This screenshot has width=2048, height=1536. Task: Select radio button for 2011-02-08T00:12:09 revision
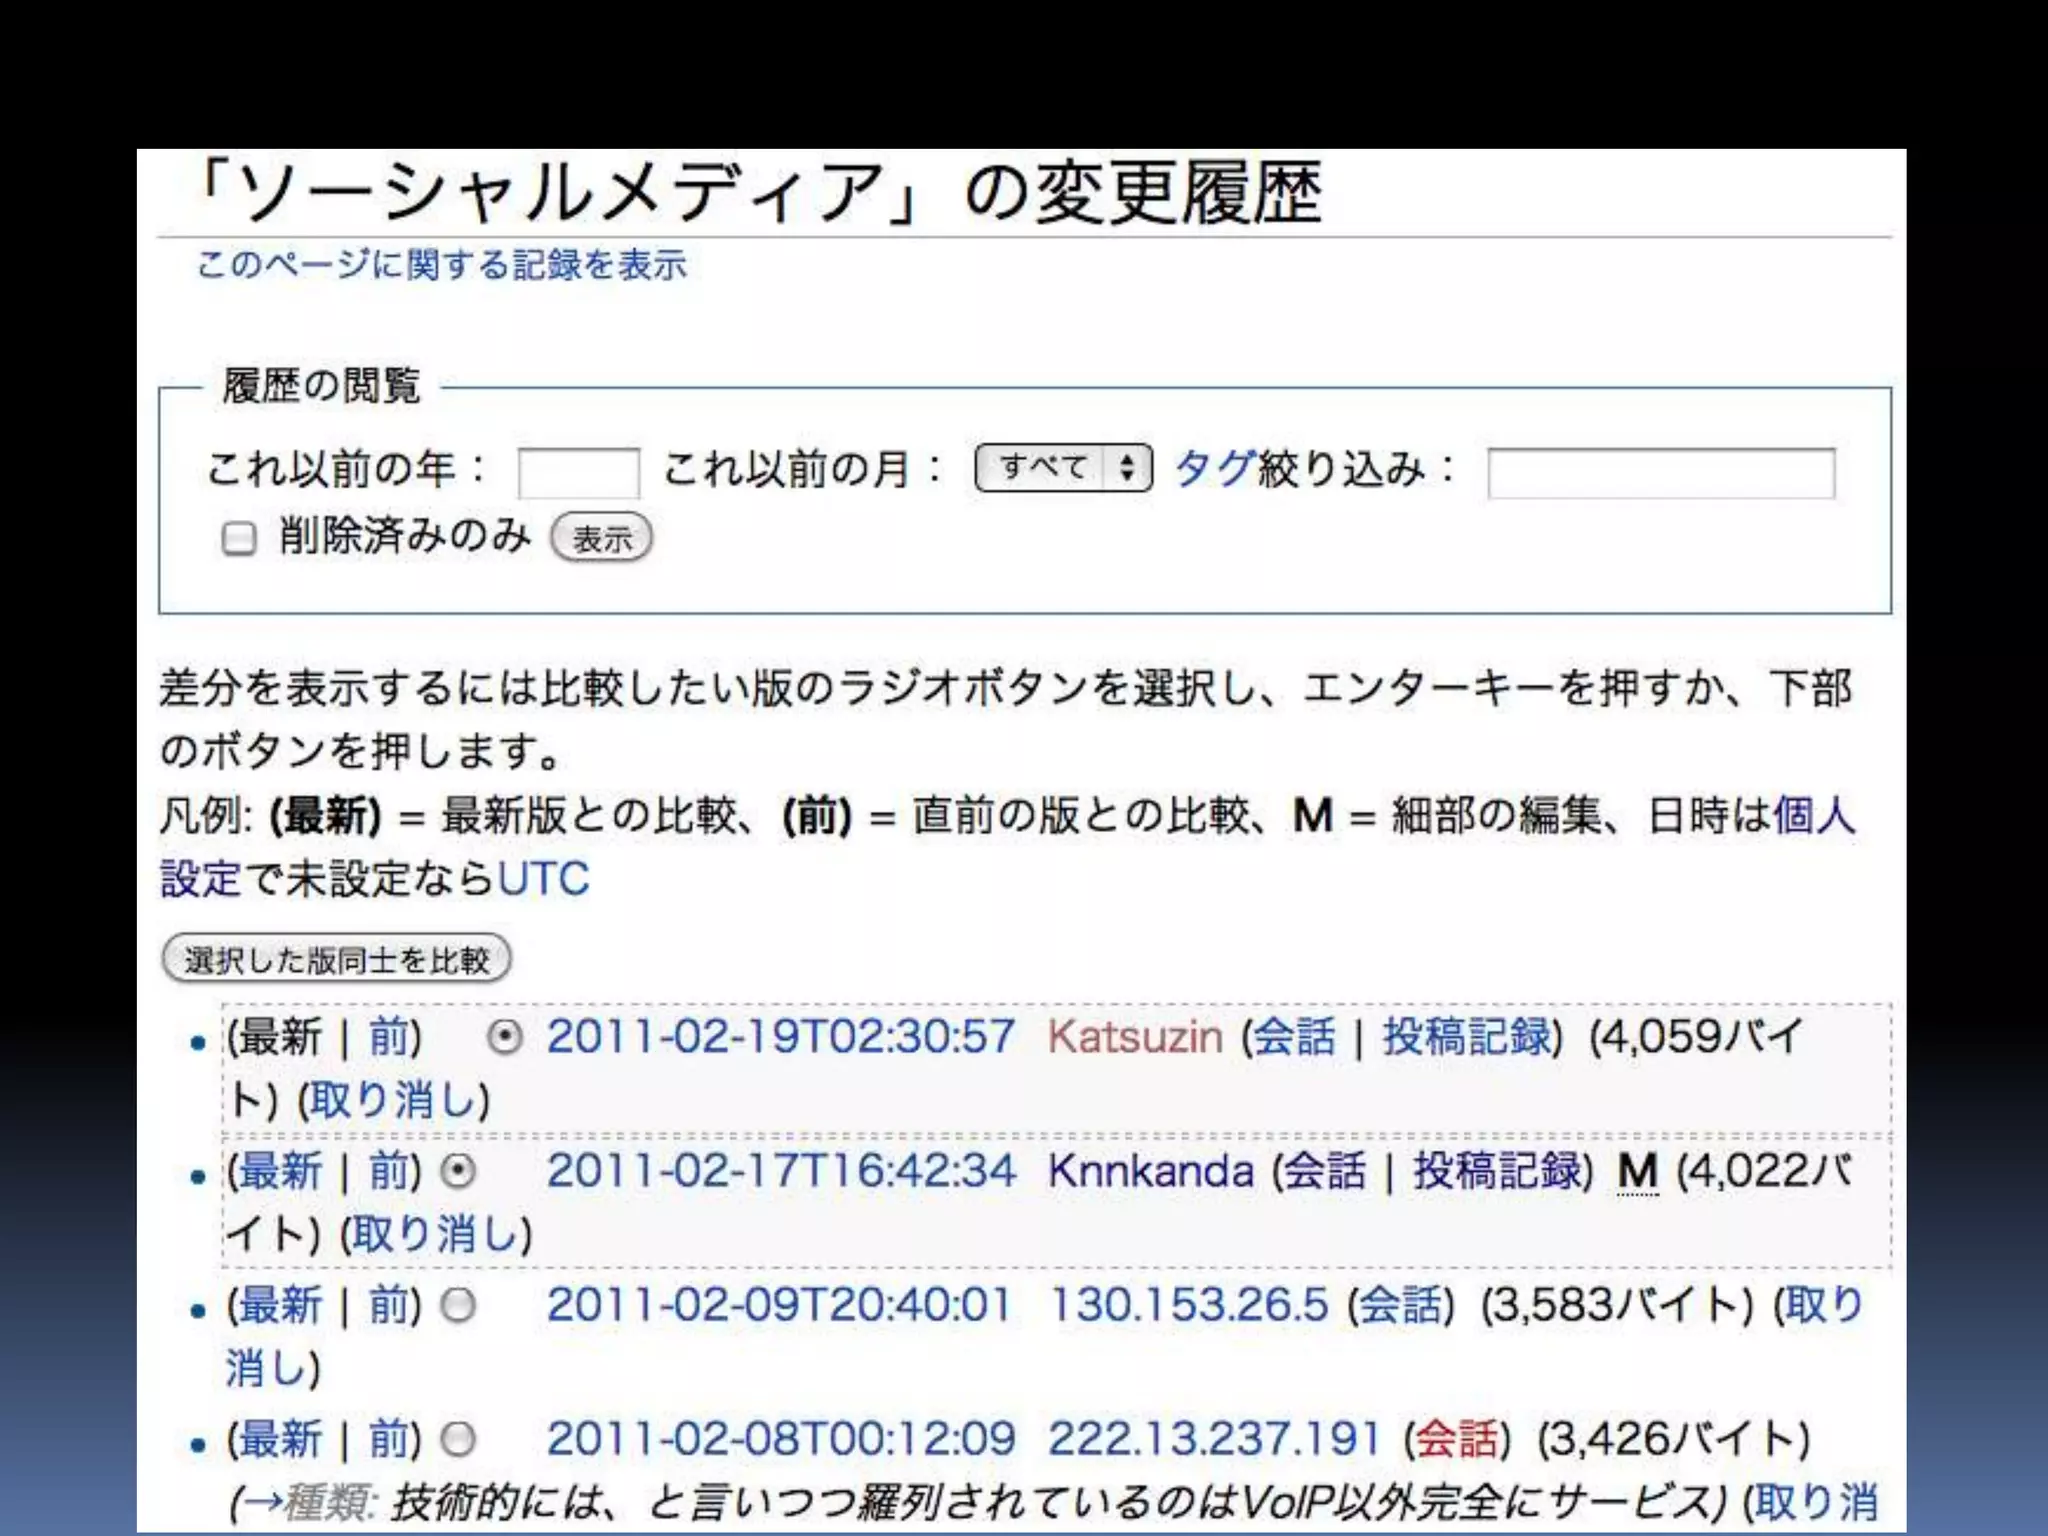pyautogui.click(x=458, y=1440)
